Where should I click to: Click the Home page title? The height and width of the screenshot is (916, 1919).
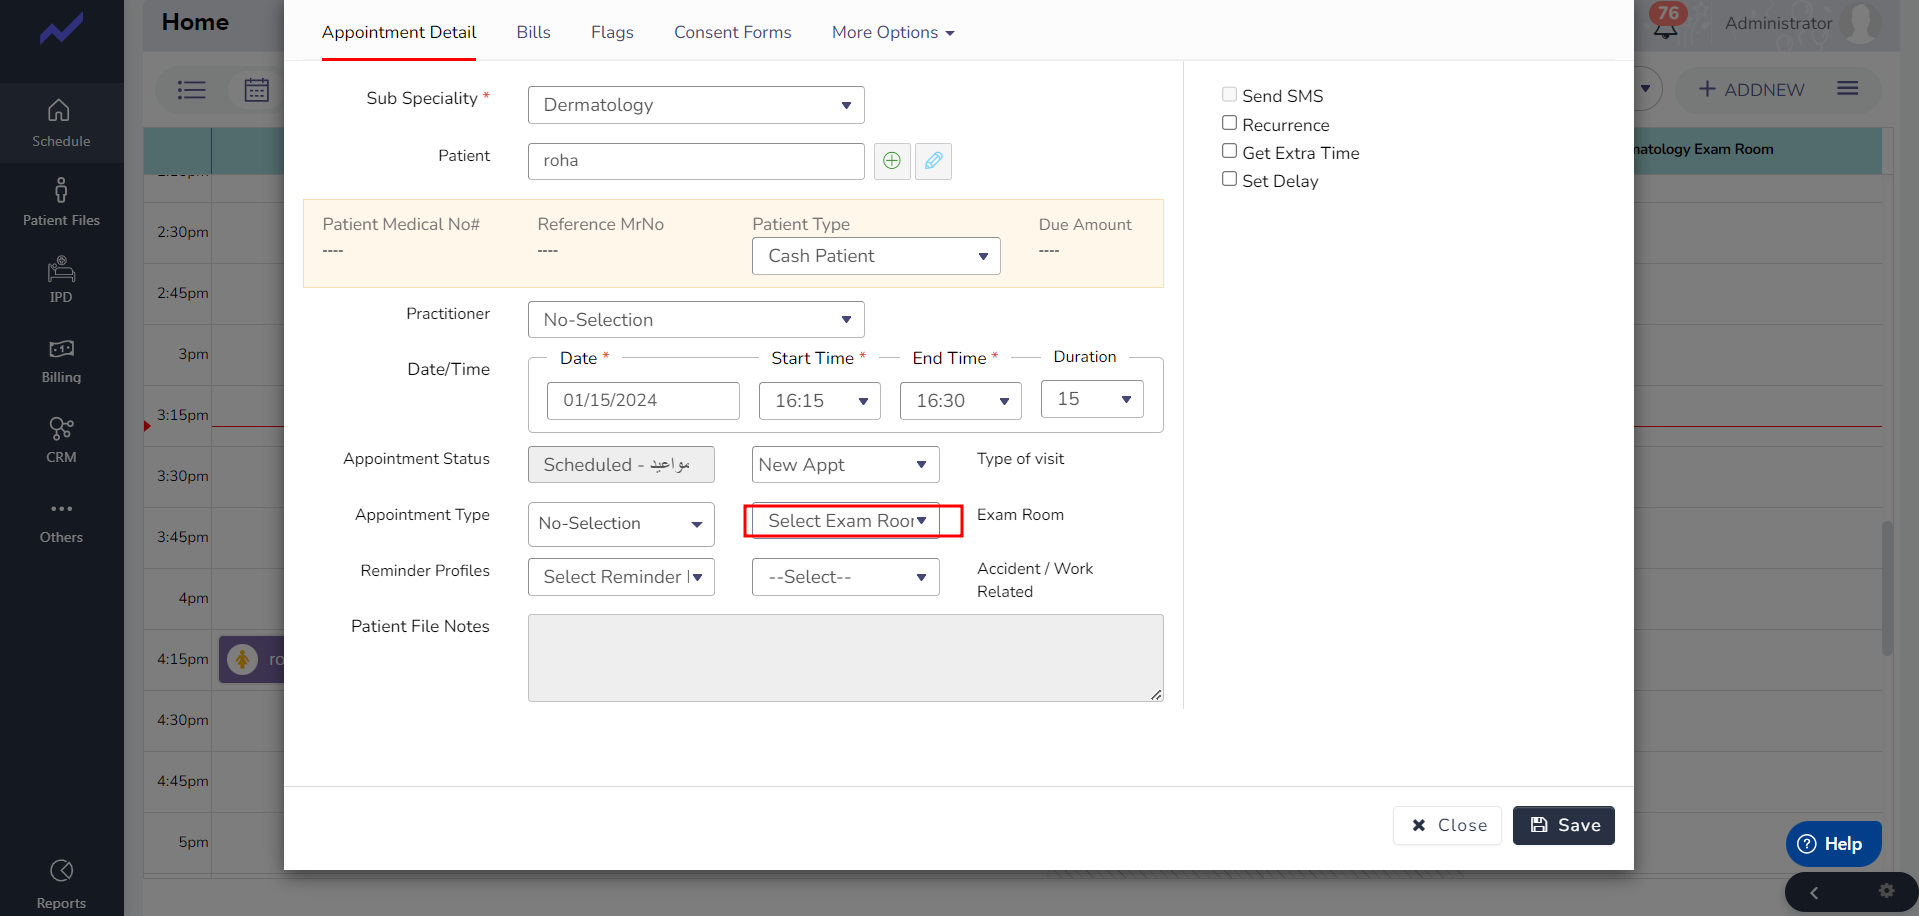(195, 22)
